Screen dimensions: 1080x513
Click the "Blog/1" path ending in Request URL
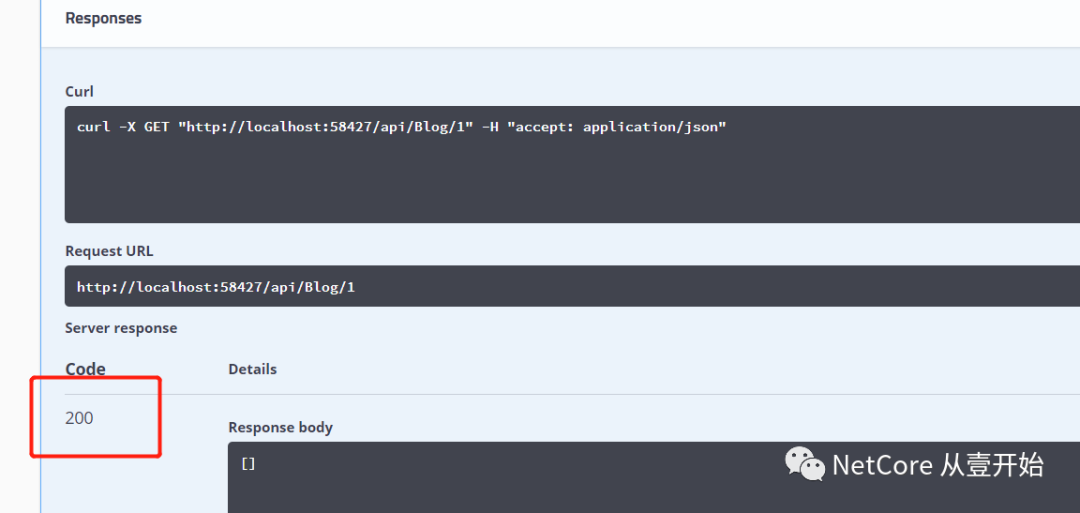[x=330, y=287]
